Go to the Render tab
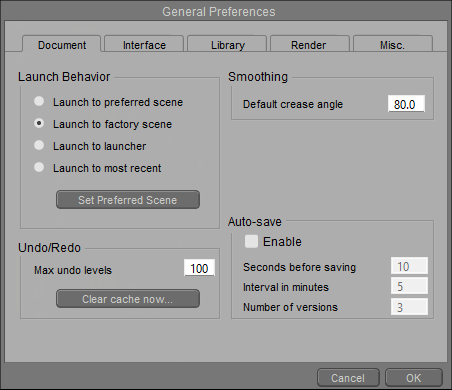Viewport: 452px width, 390px height. (x=309, y=44)
